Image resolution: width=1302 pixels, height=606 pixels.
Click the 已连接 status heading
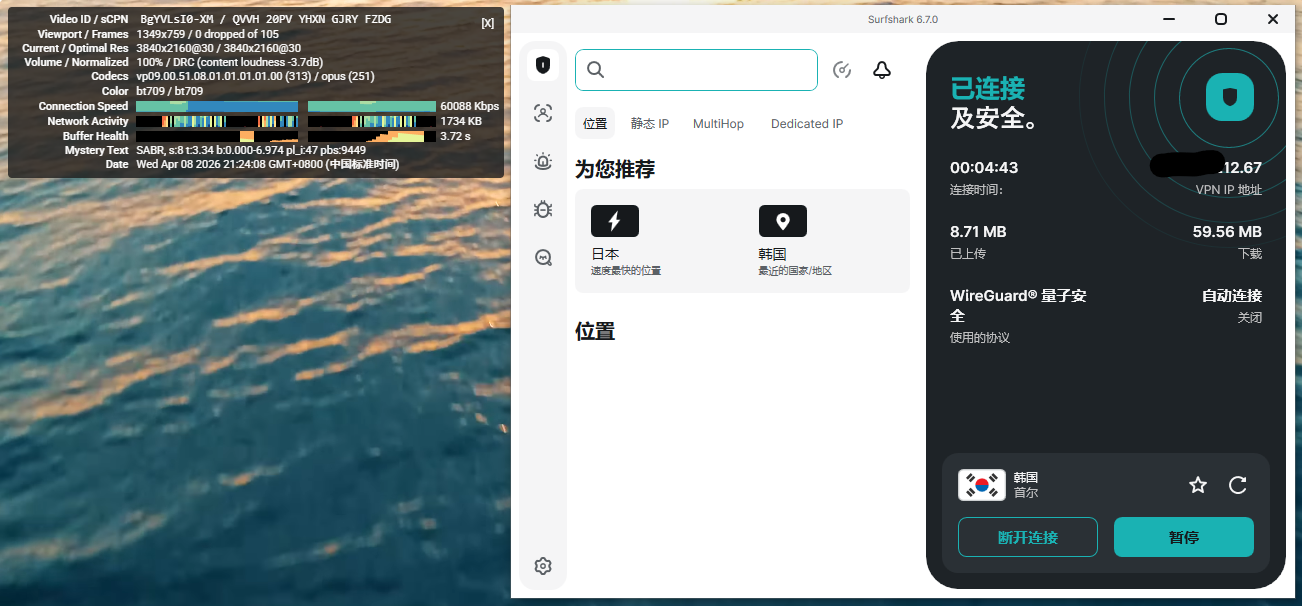click(x=988, y=88)
